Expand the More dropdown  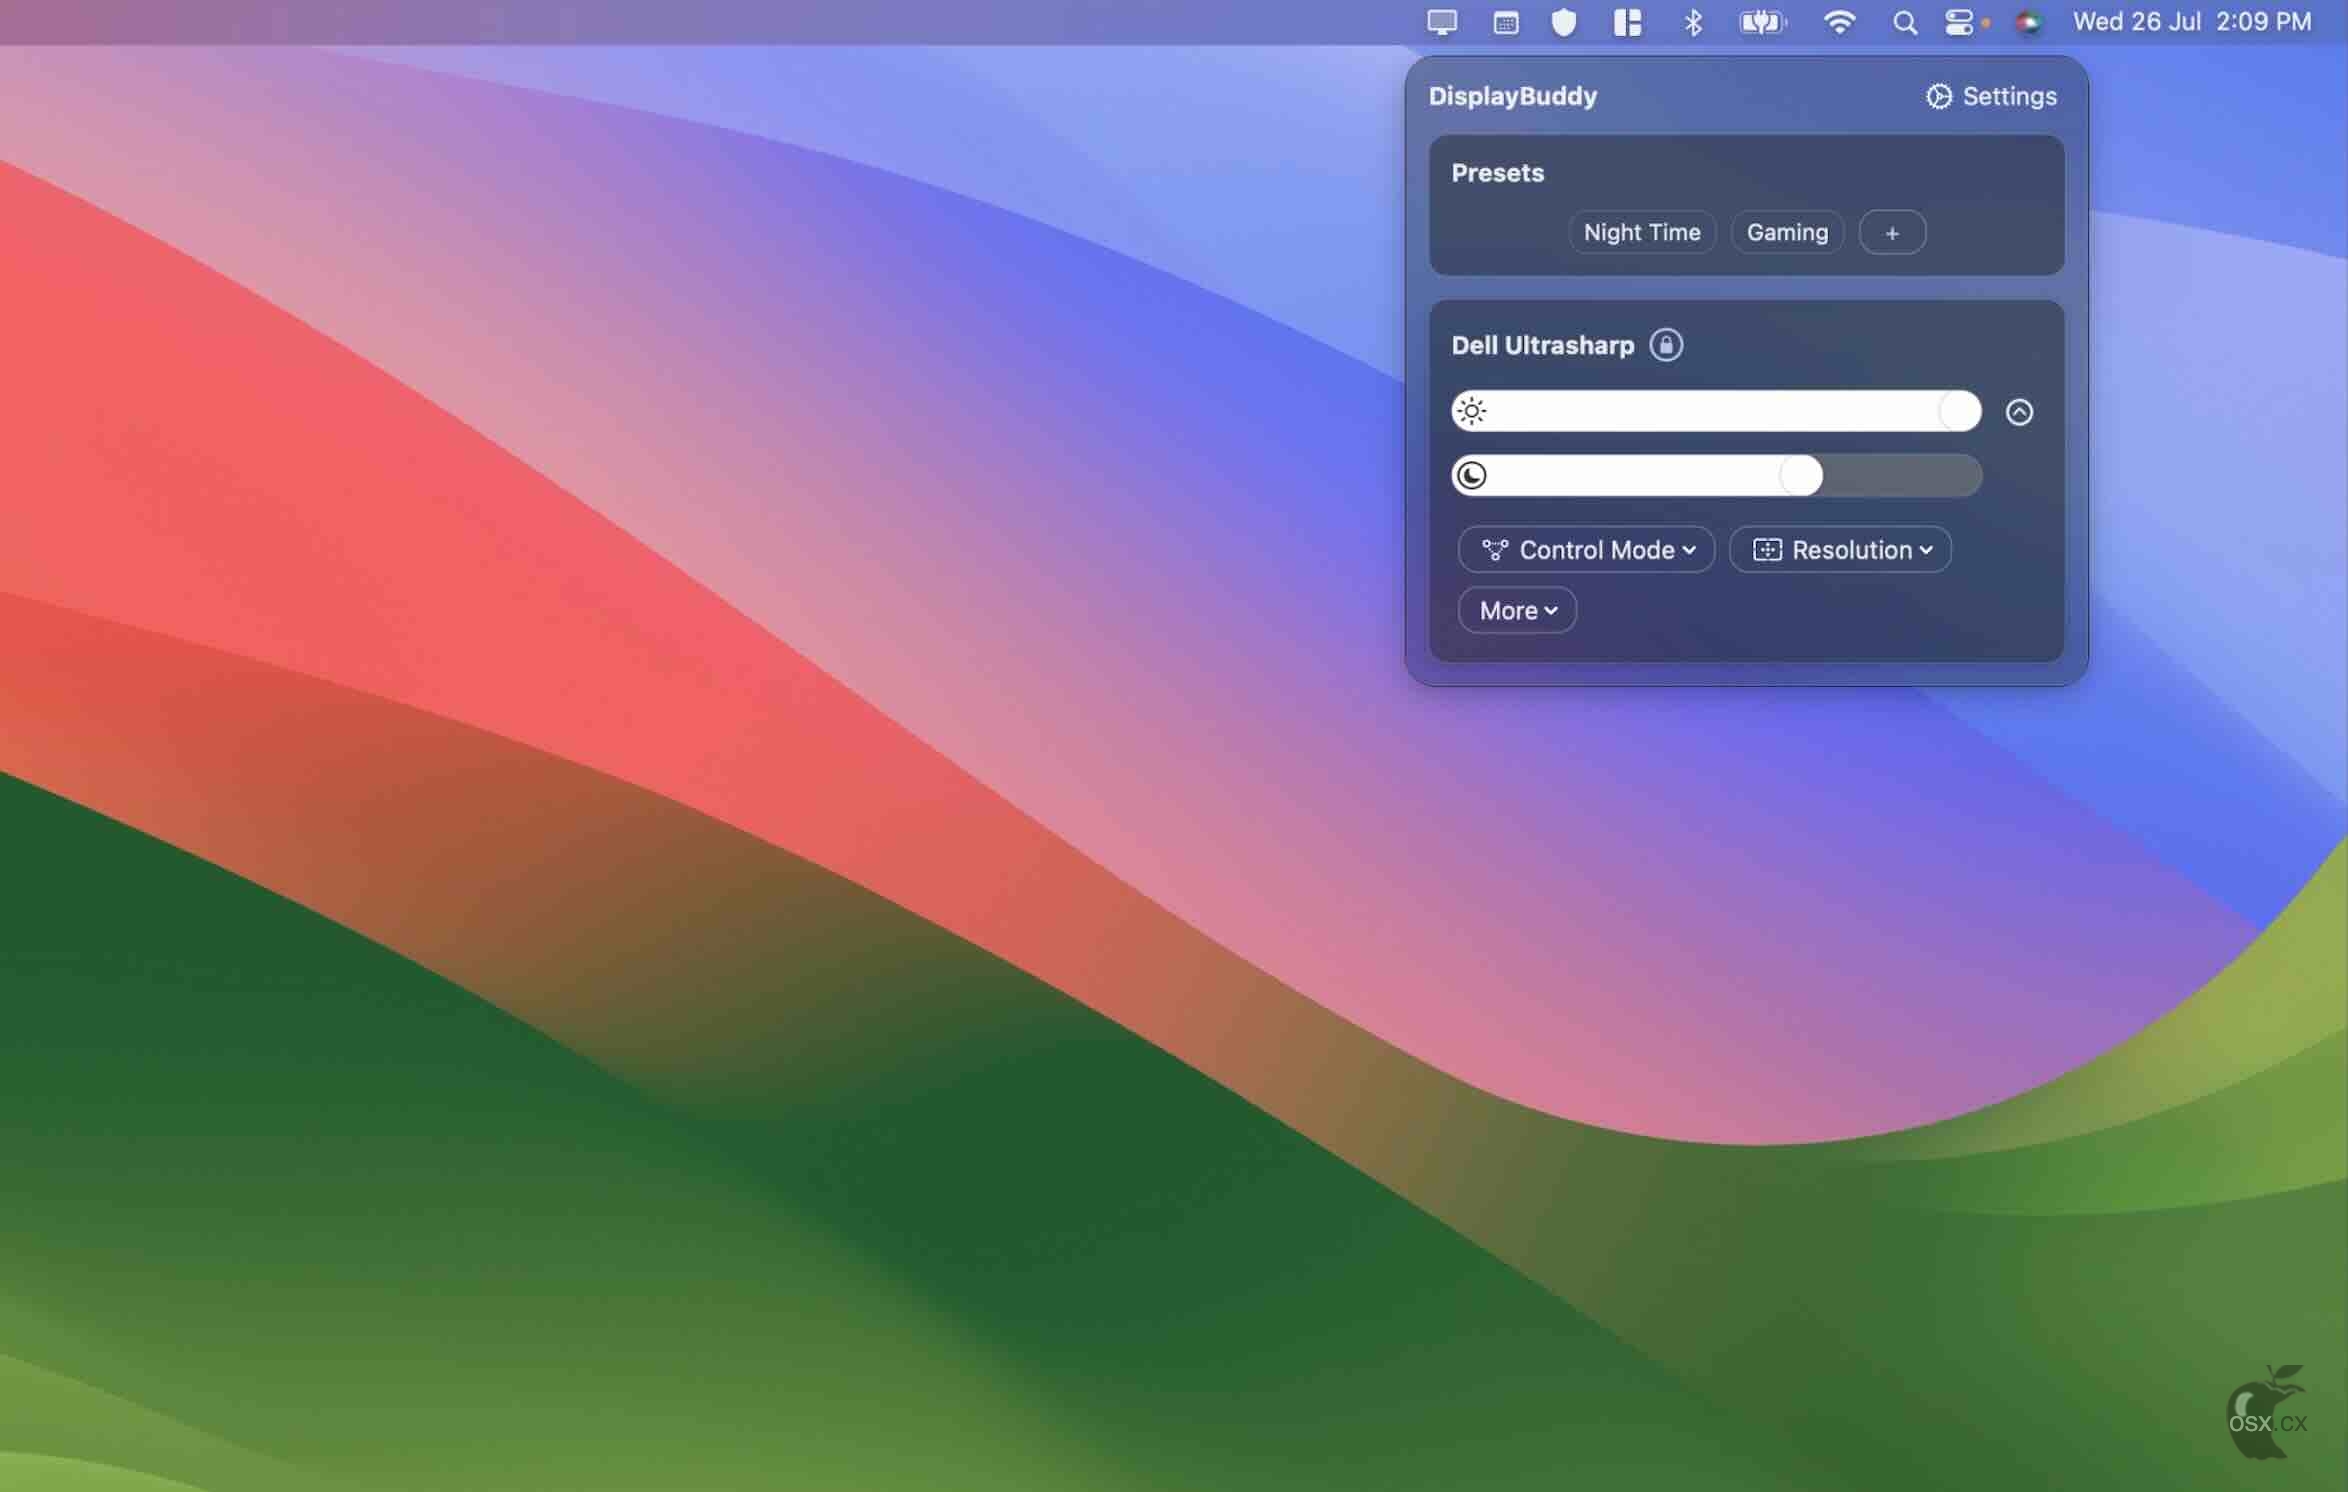1517,610
